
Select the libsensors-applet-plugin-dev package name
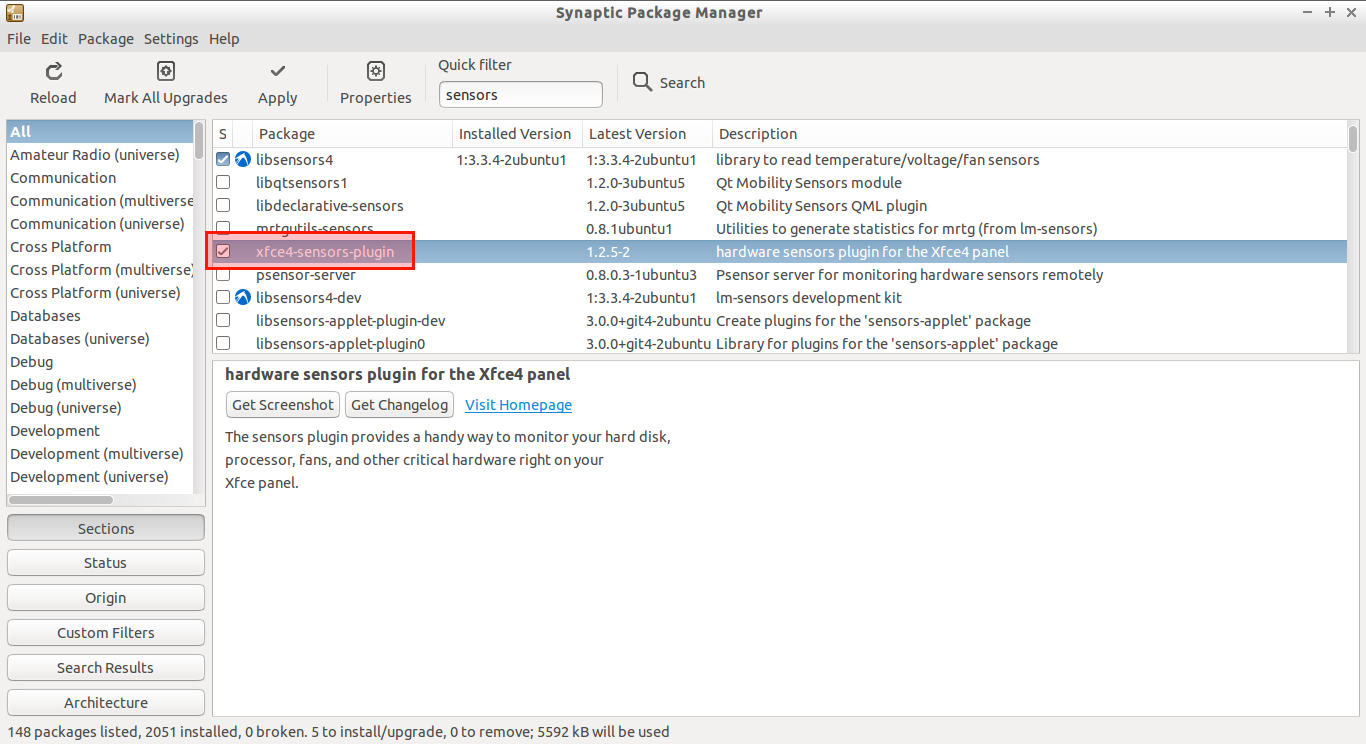pyautogui.click(x=351, y=321)
